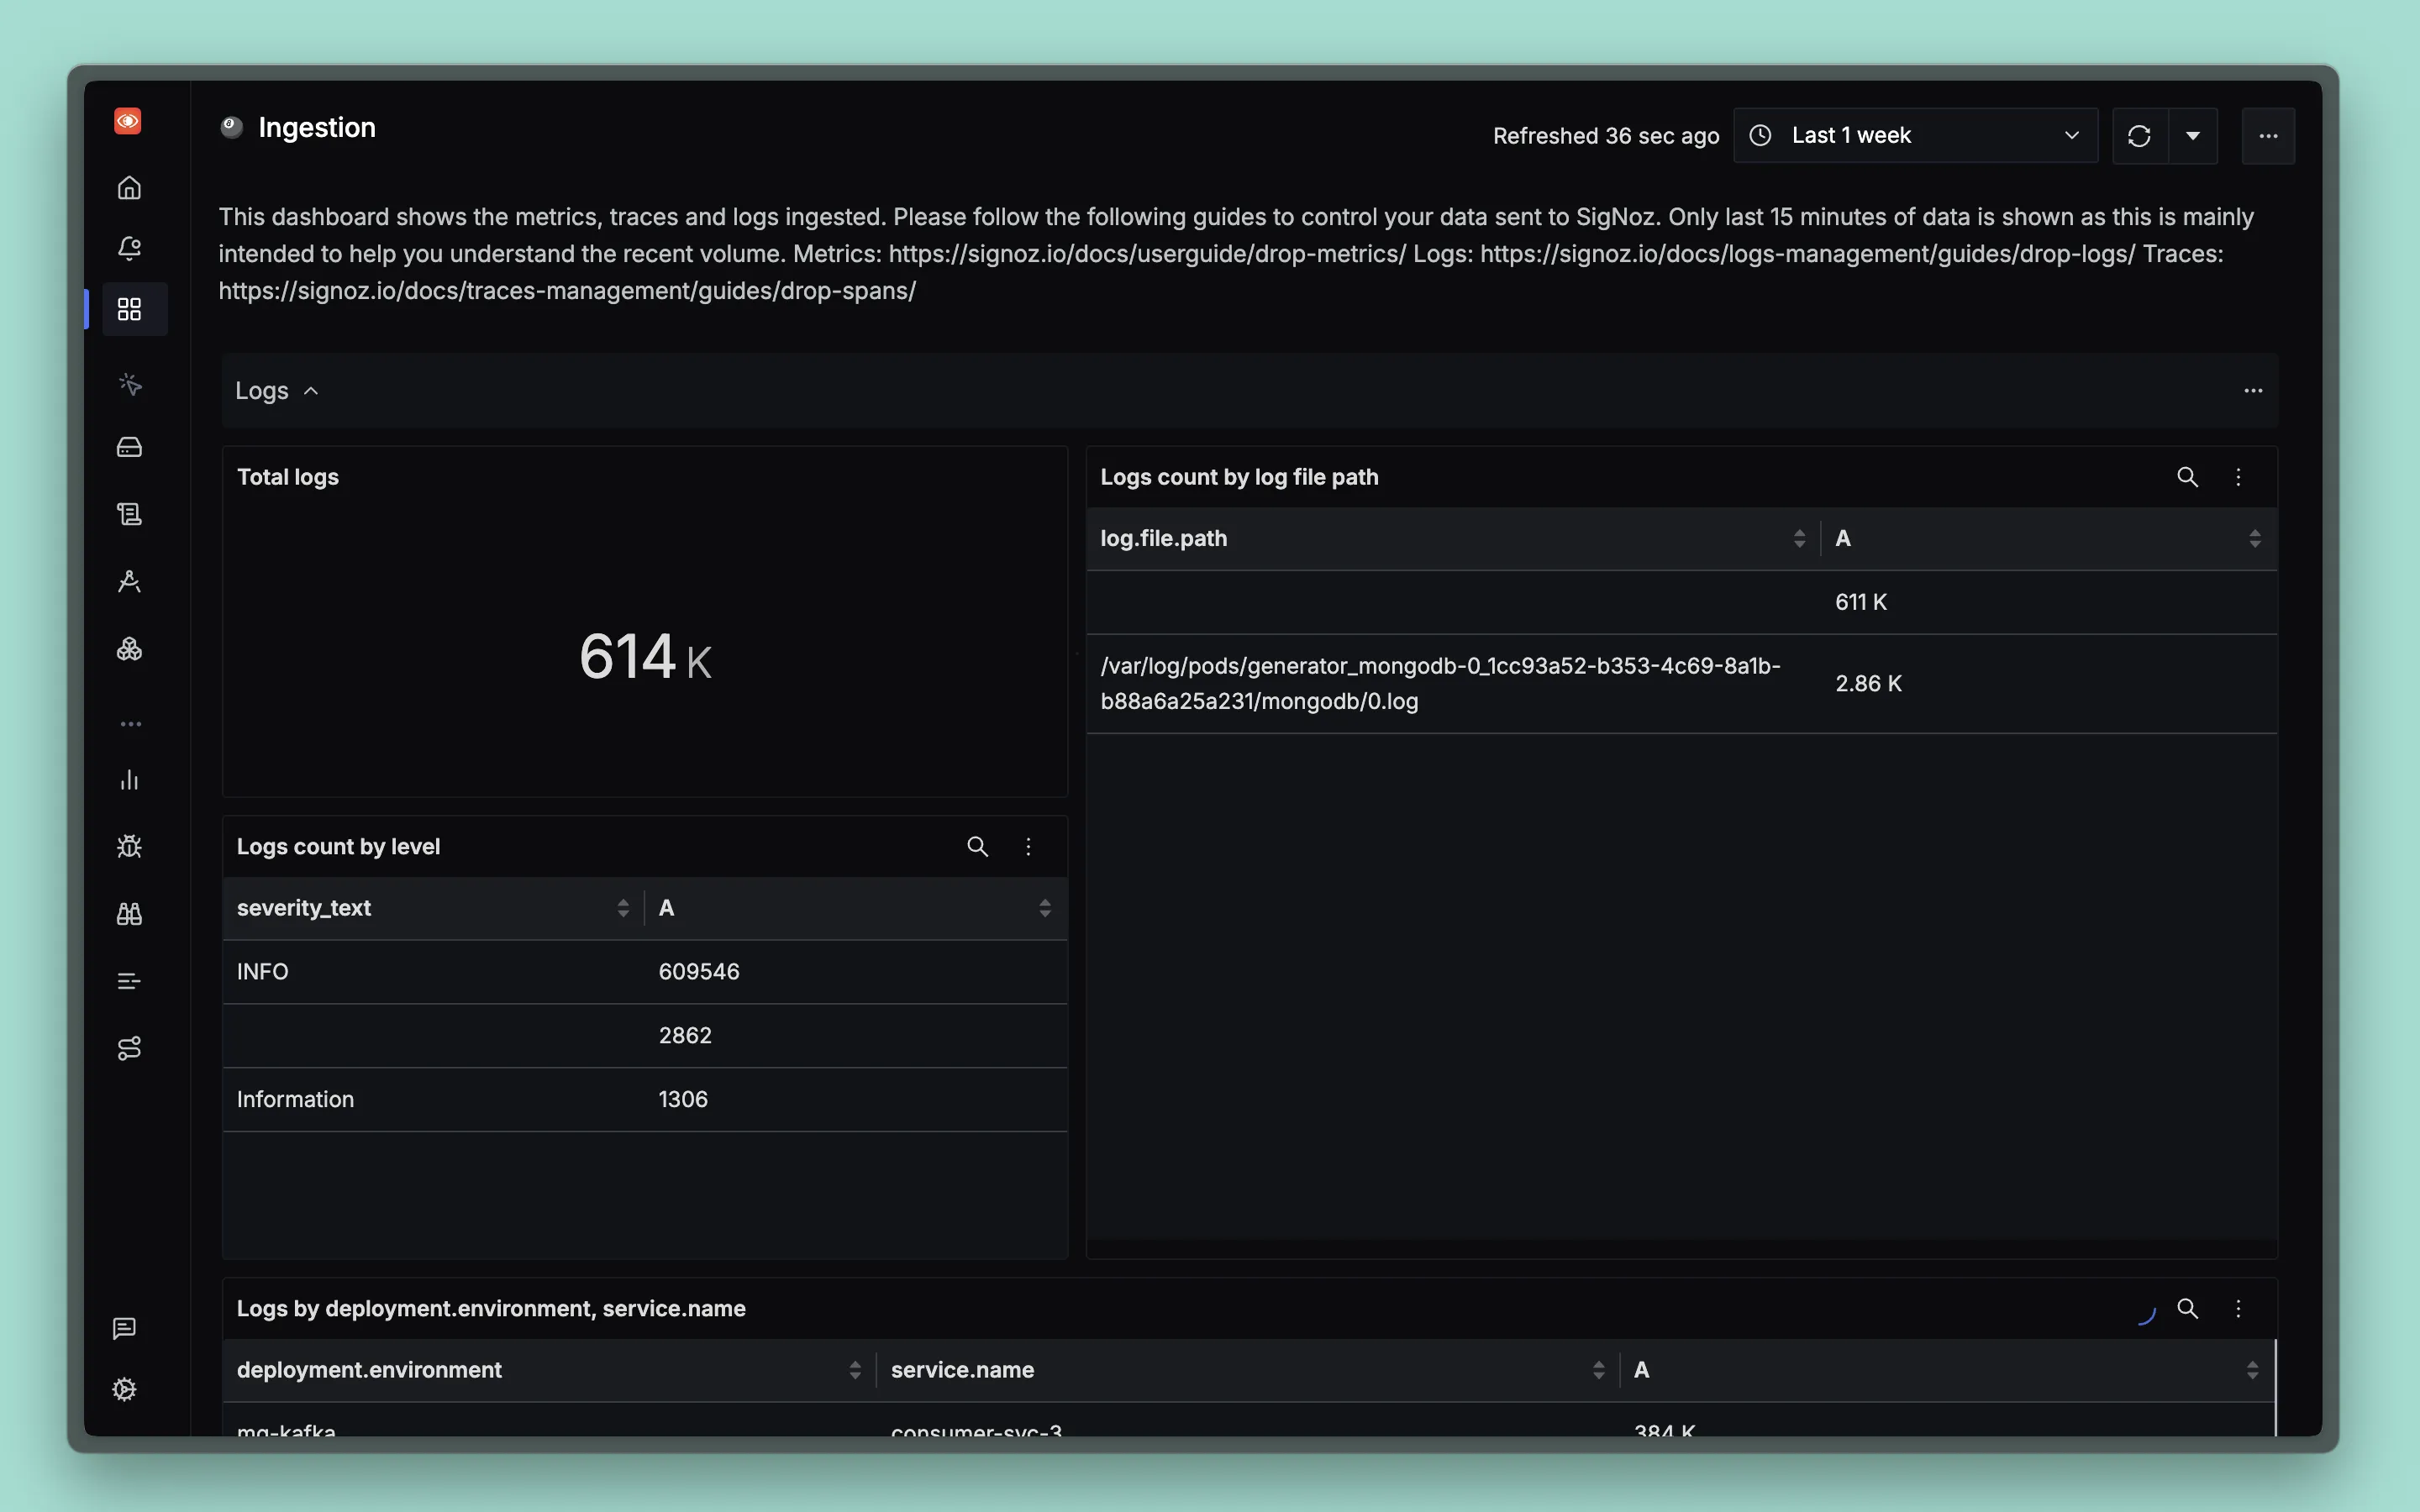
Task: Open the Logs scroll icon in sidebar
Action: tap(129, 514)
